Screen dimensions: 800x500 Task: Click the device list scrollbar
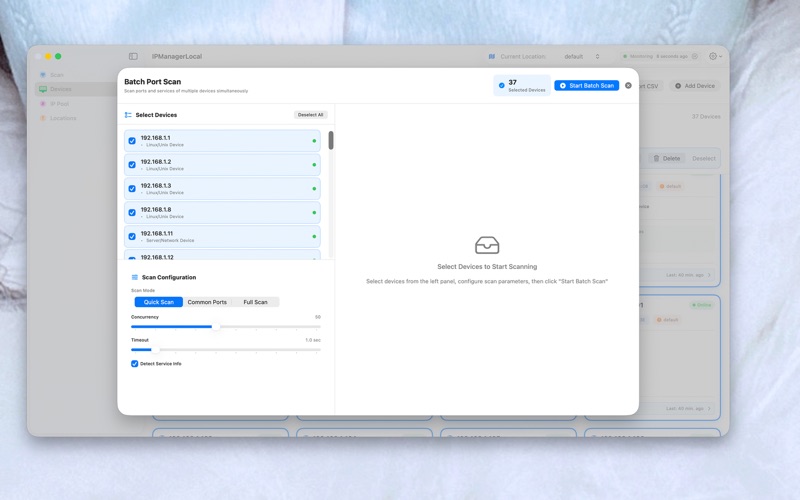point(331,140)
